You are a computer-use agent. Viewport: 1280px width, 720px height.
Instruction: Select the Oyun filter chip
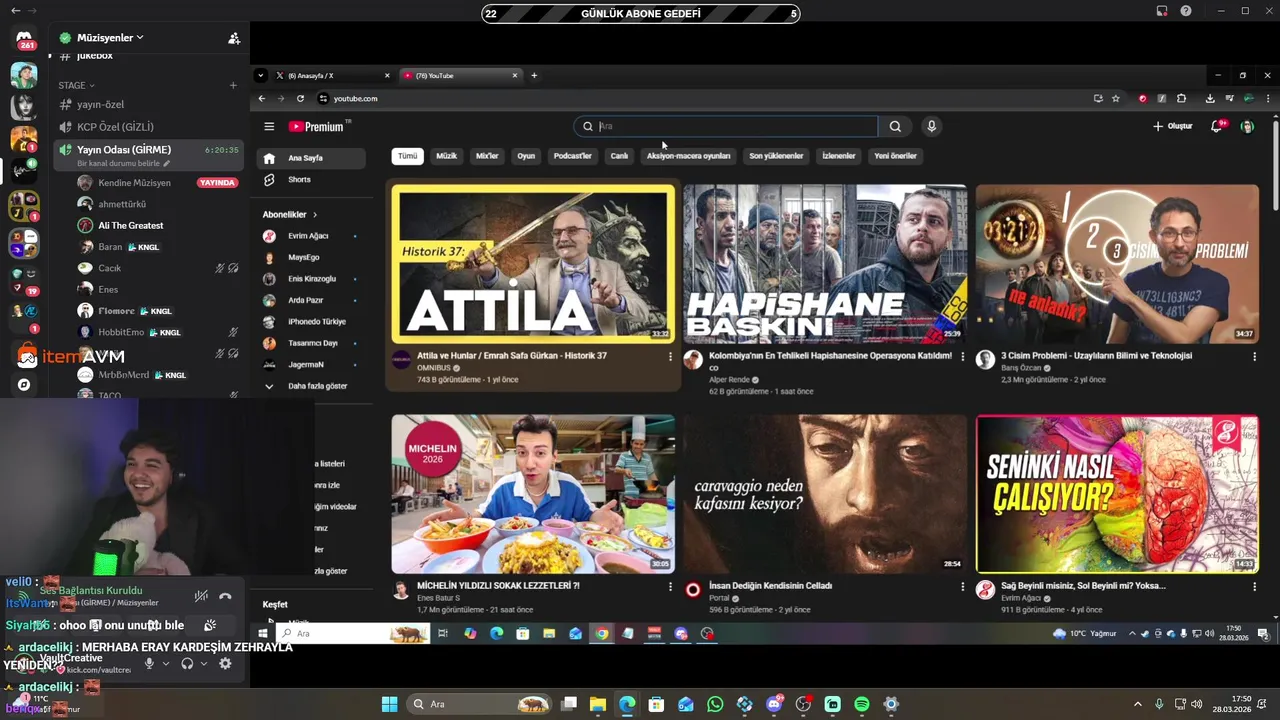[526, 156]
